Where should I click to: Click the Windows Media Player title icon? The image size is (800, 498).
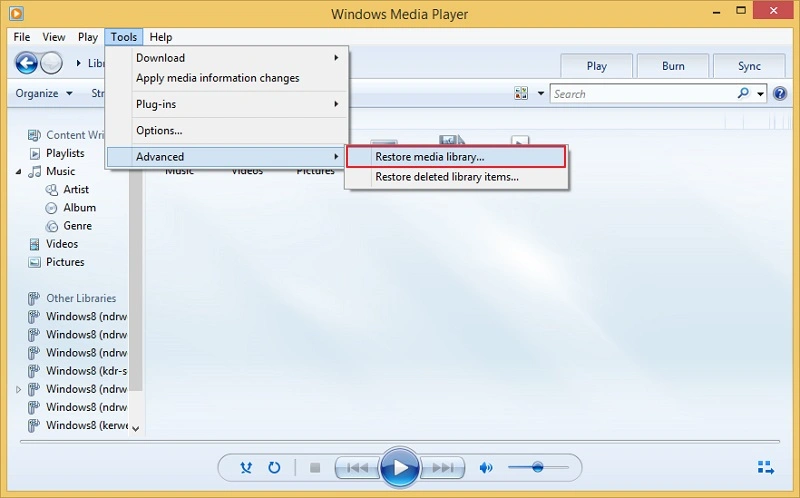pos(16,13)
